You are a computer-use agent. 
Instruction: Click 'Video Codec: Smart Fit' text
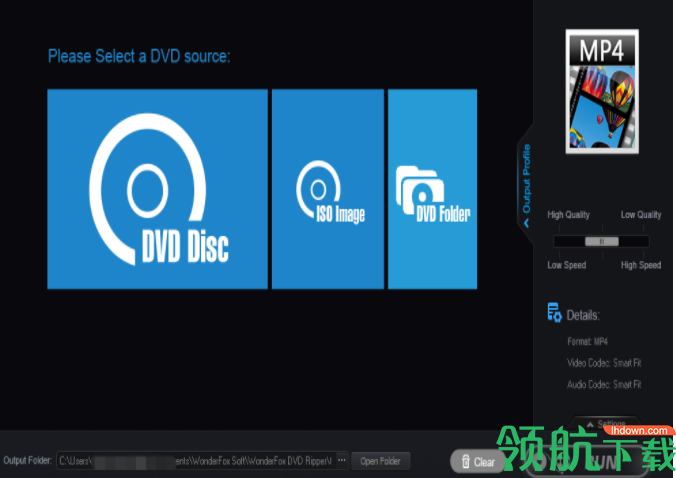pyautogui.click(x=604, y=363)
